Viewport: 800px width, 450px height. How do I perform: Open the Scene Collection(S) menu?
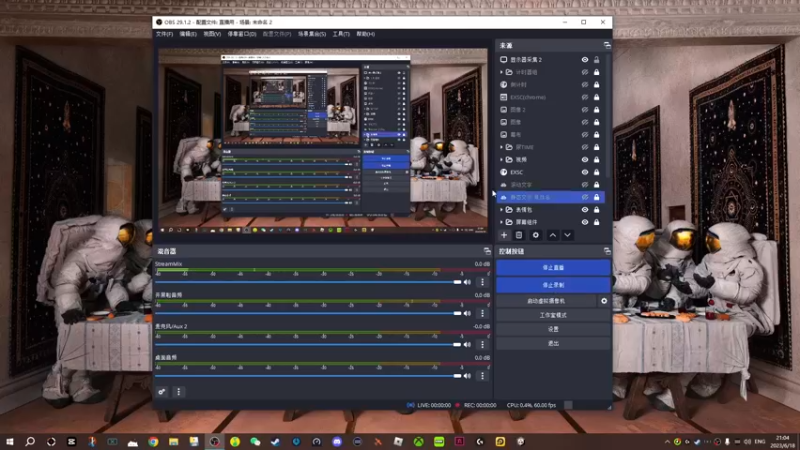[312, 34]
